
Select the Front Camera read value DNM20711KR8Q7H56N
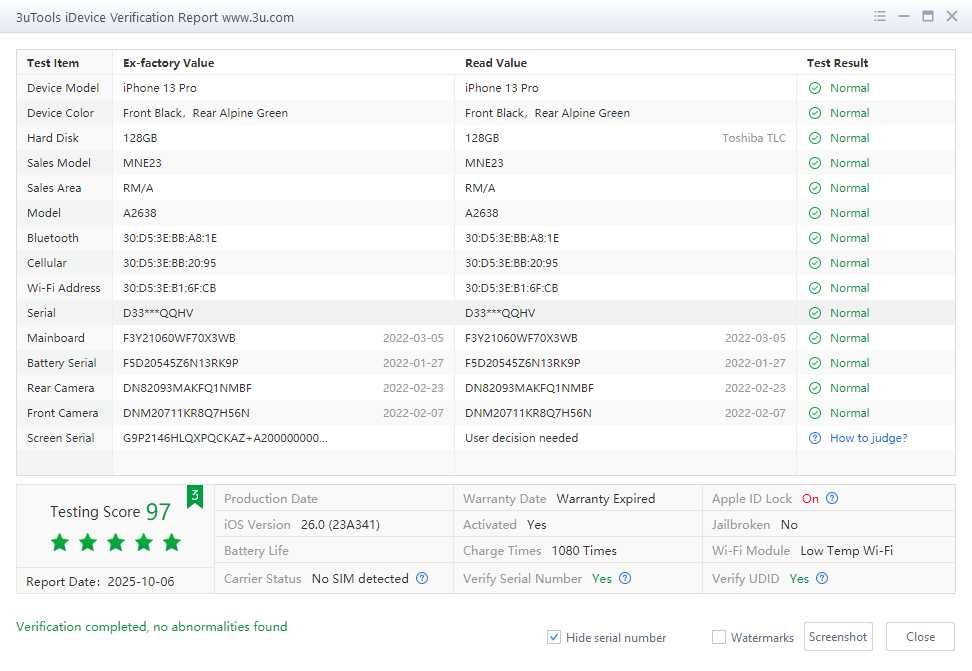point(528,413)
